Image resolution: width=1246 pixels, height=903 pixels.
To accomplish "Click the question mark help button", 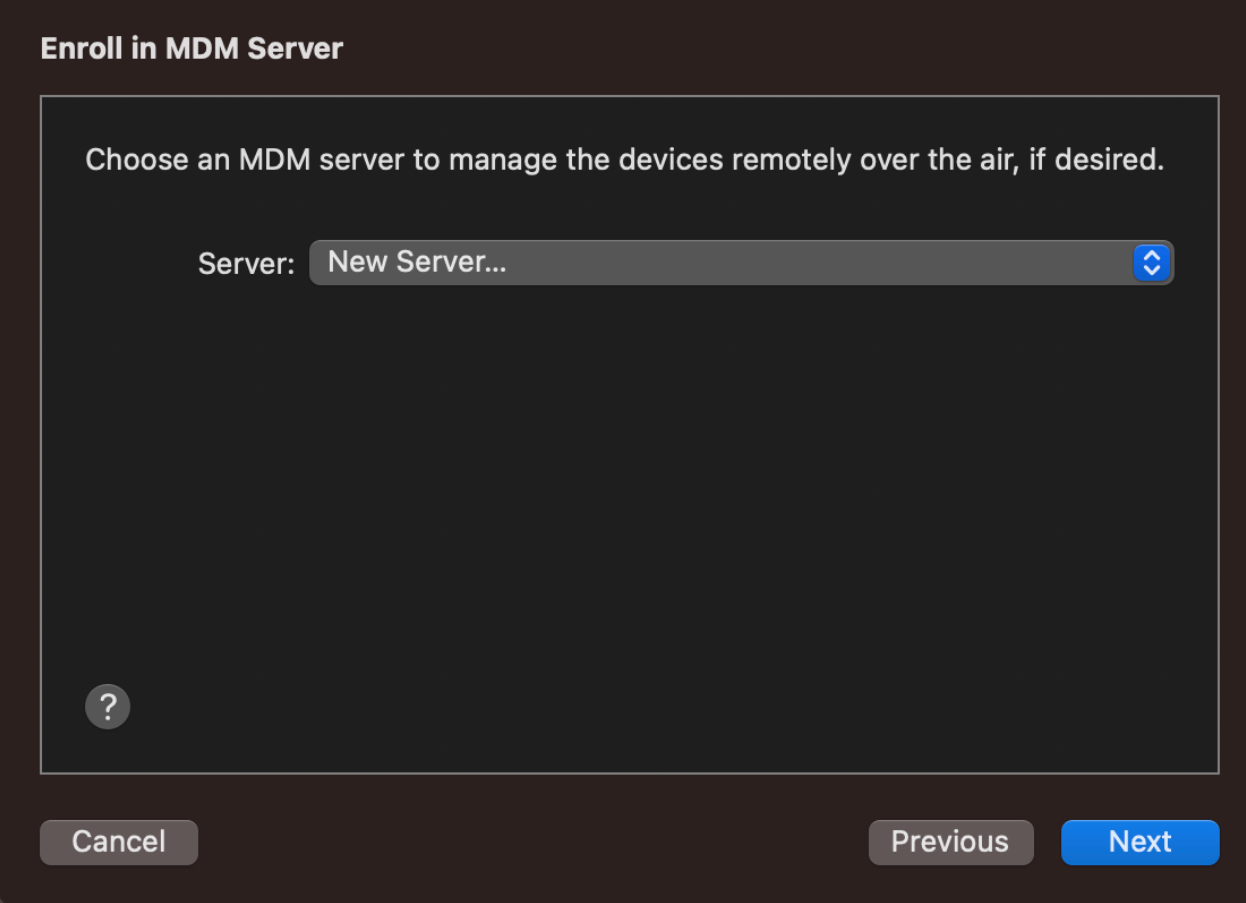I will (x=108, y=707).
